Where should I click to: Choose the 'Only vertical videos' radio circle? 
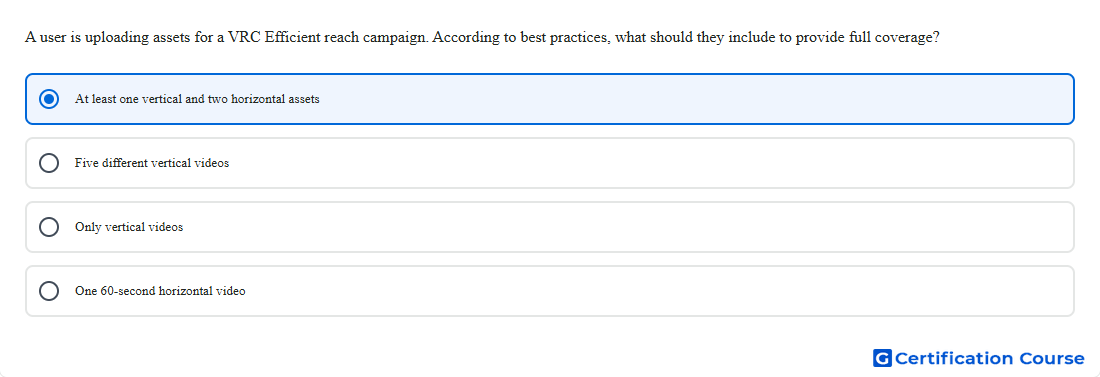49,227
